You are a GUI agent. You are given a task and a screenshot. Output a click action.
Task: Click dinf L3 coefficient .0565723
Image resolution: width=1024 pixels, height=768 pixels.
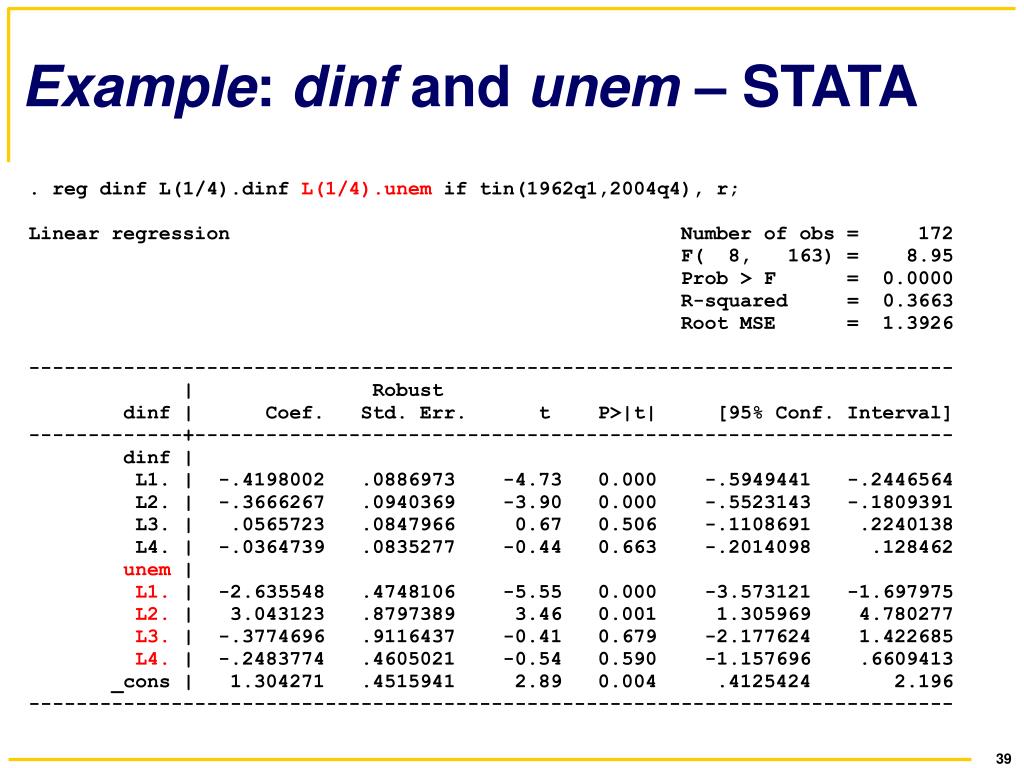pos(278,524)
